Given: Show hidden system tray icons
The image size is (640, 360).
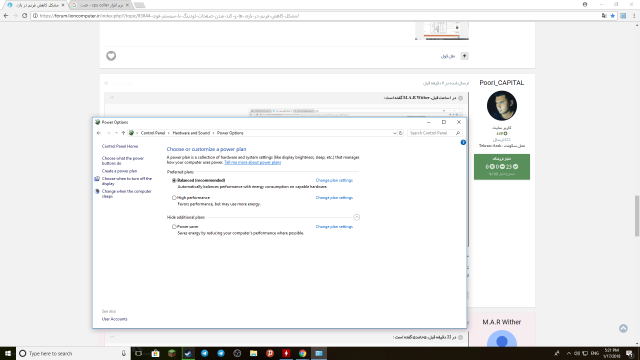Looking at the screenshot, I should [569, 353].
